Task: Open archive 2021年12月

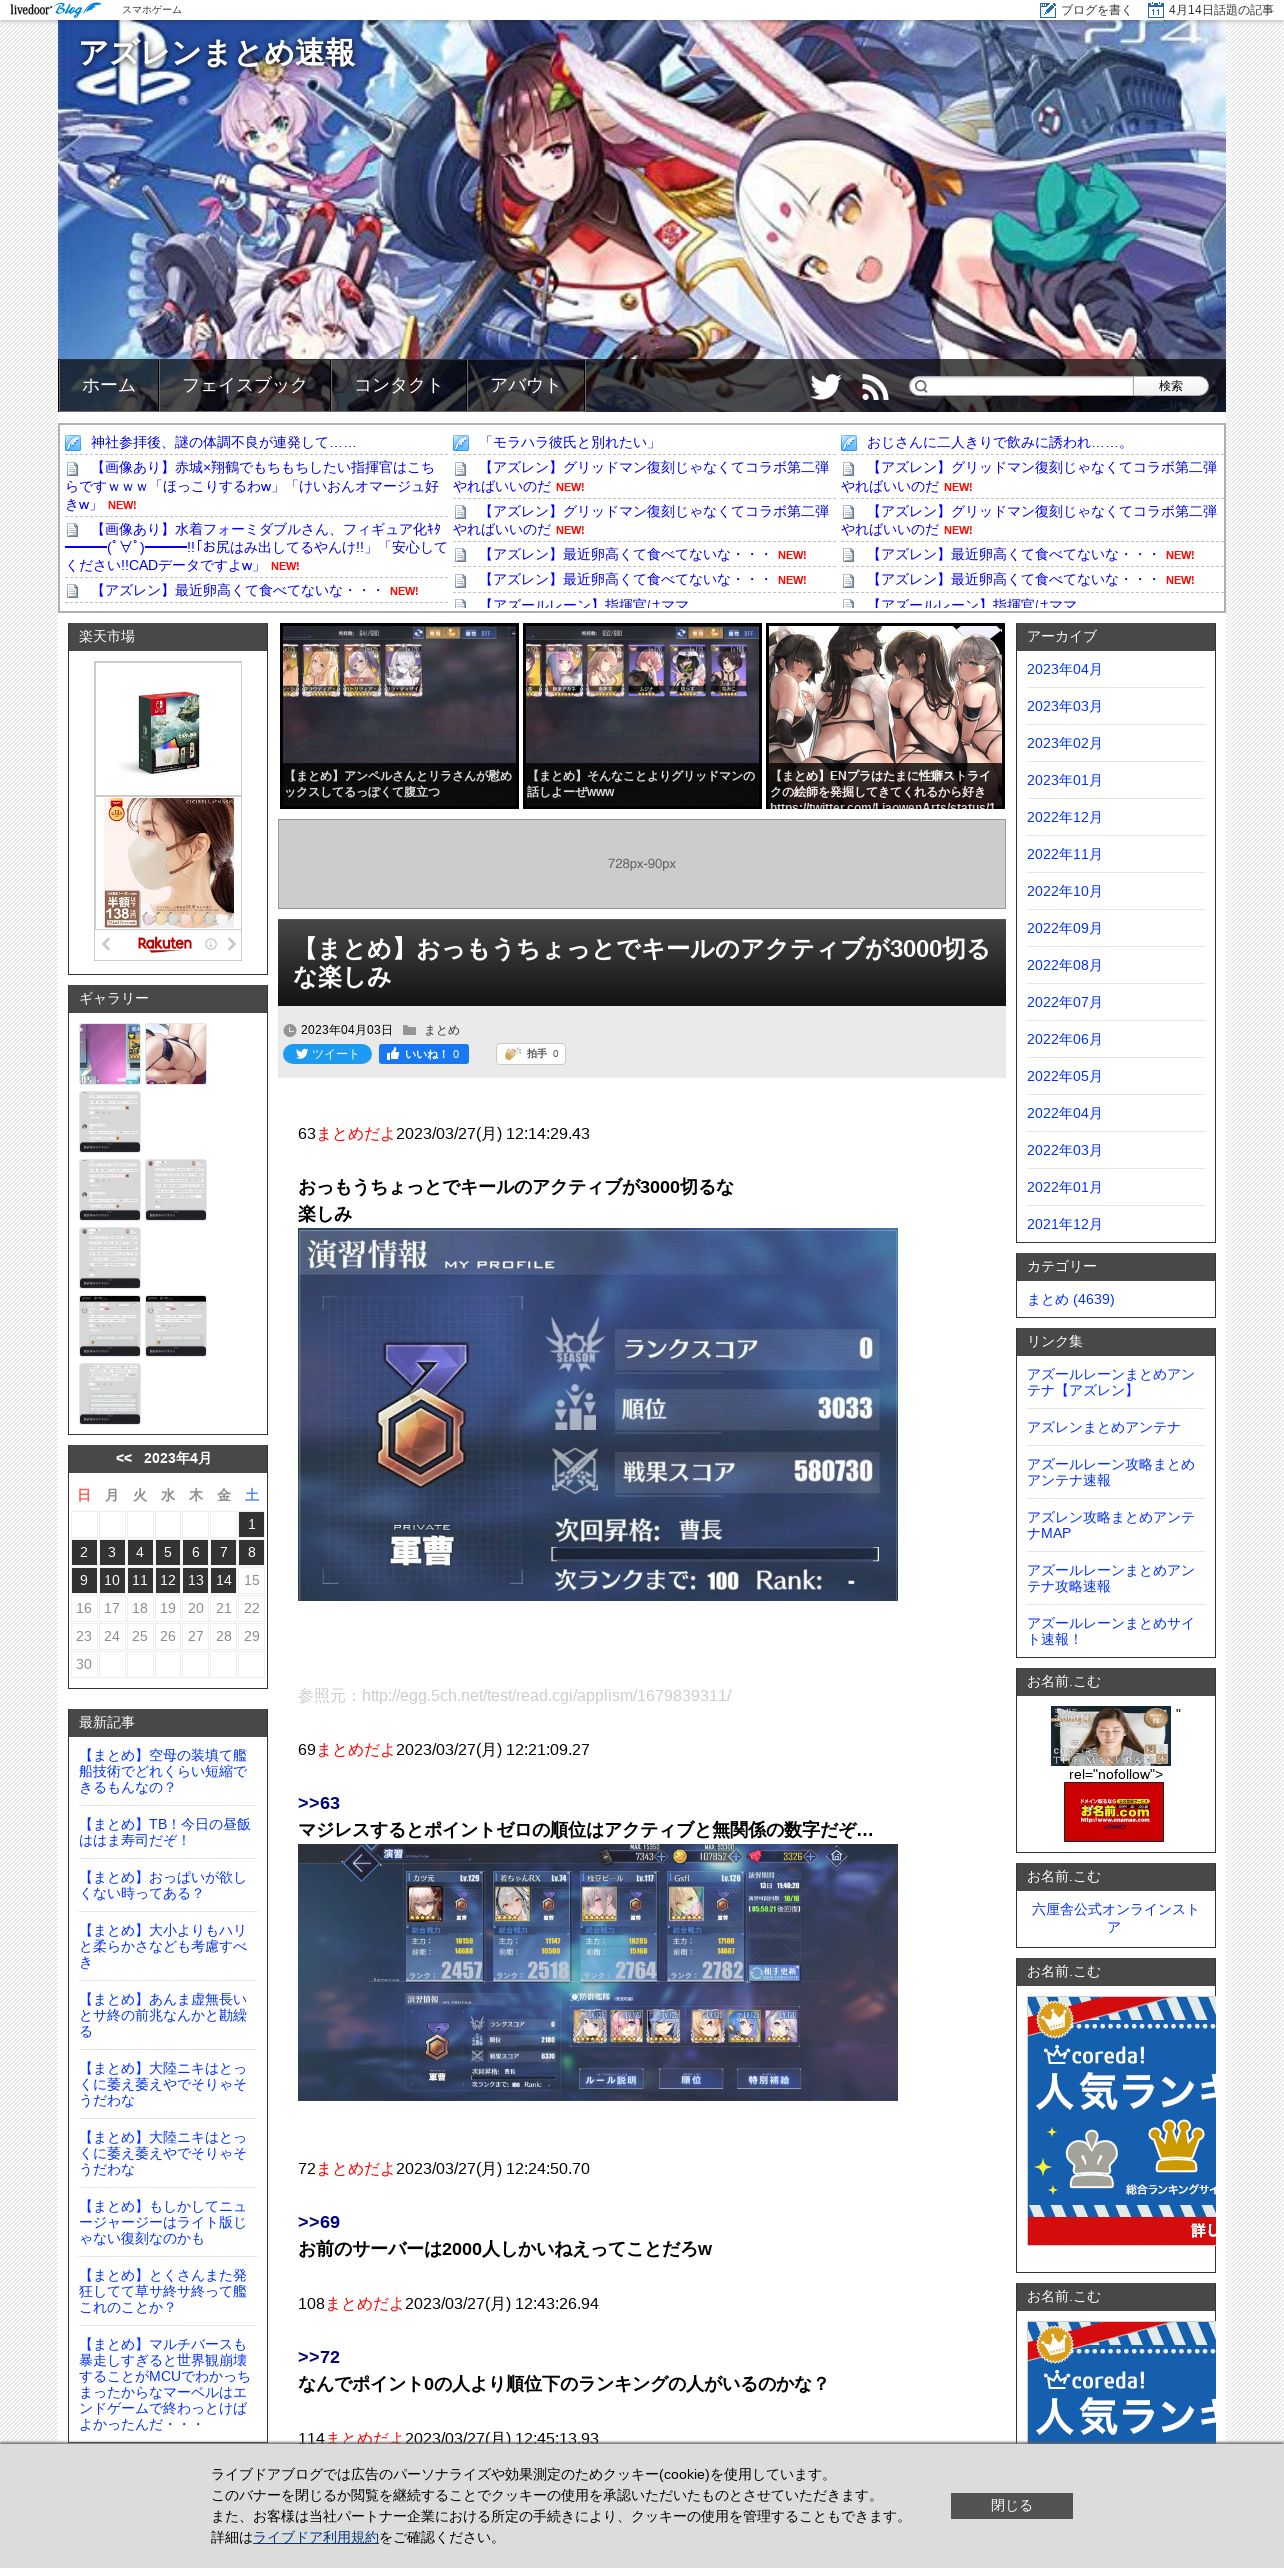Action: tap(1064, 1224)
